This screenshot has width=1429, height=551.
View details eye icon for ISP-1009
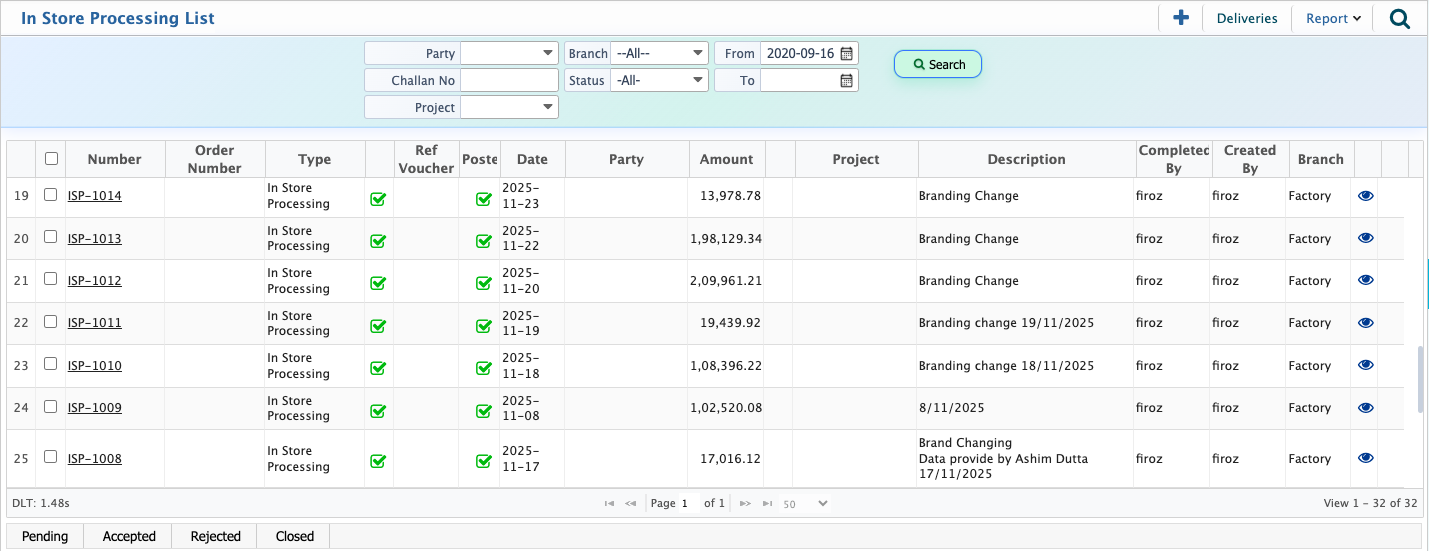coord(1366,408)
